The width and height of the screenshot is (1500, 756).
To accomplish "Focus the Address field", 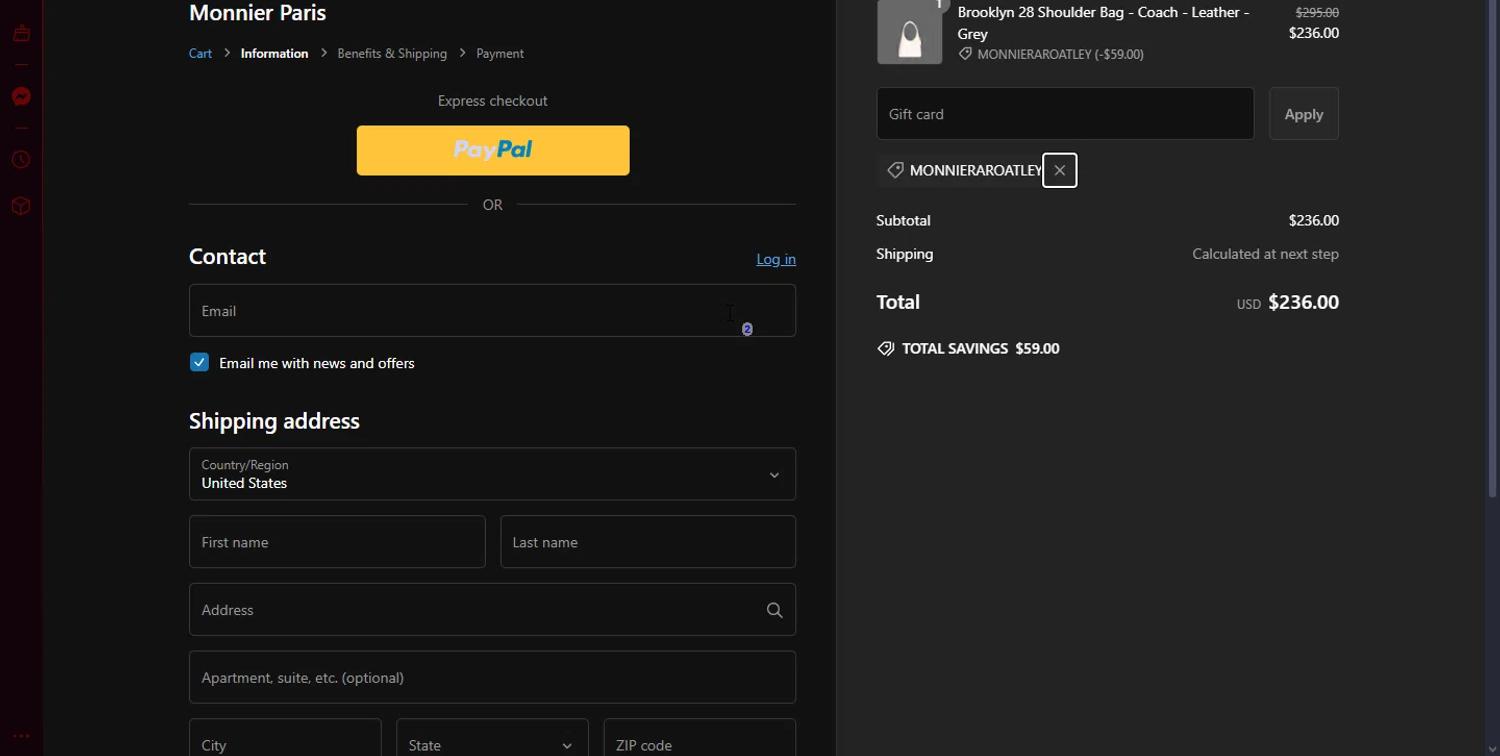I will pyautogui.click(x=492, y=610).
